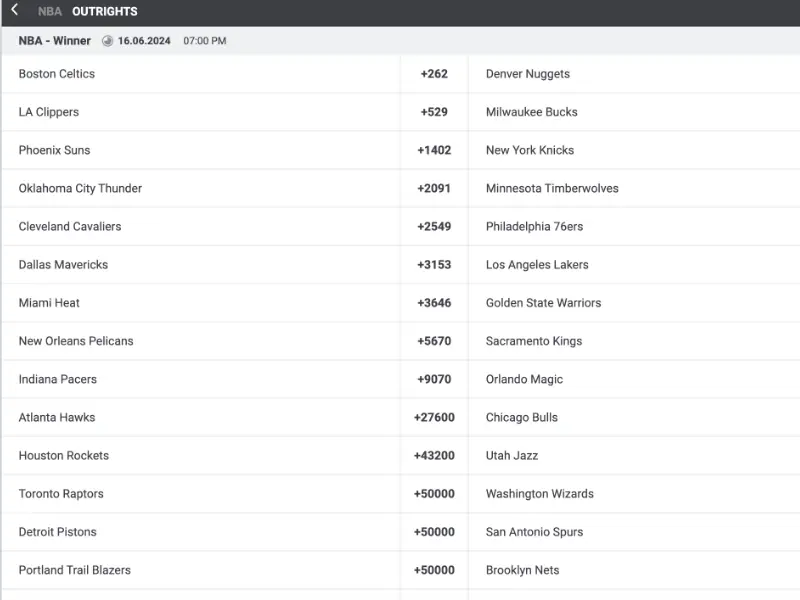Image resolution: width=800 pixels, height=600 pixels.
Task: Click Cleveland Cavaliers +2549 odds
Action: point(434,227)
